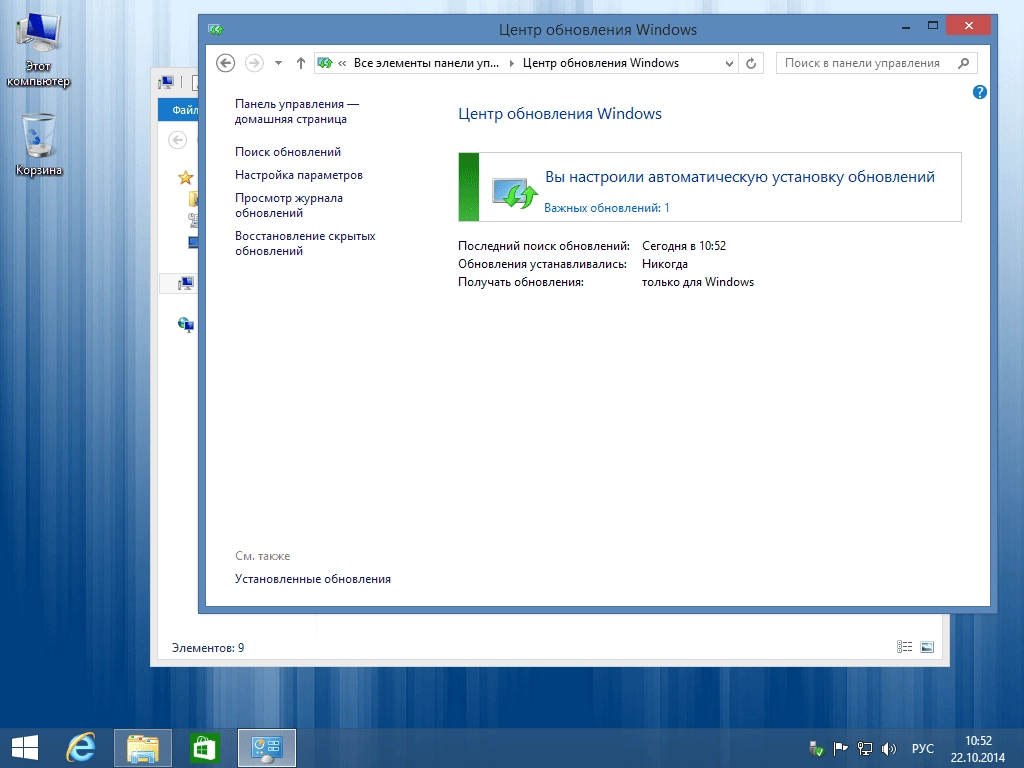Open Windows Store from taskbar

[204, 748]
